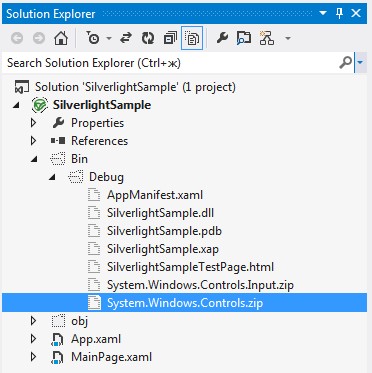Screen dimensions: 372x373
Task: Click the Bin folder icon
Action: 58,159
